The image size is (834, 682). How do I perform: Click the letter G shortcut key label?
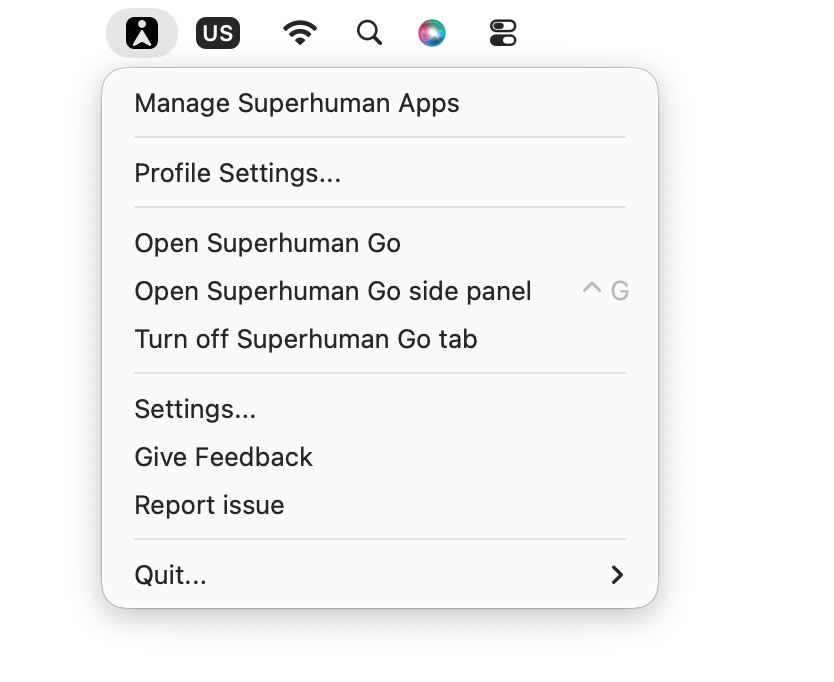click(x=620, y=291)
